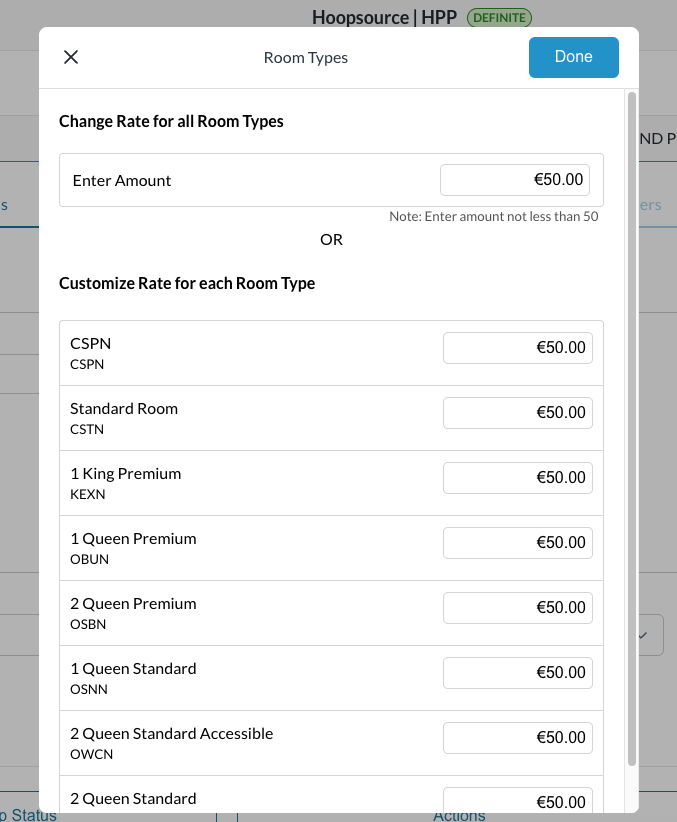The height and width of the screenshot is (822, 677).
Task: Change the 1 Queen Premium OBUN rate
Action: [517, 542]
